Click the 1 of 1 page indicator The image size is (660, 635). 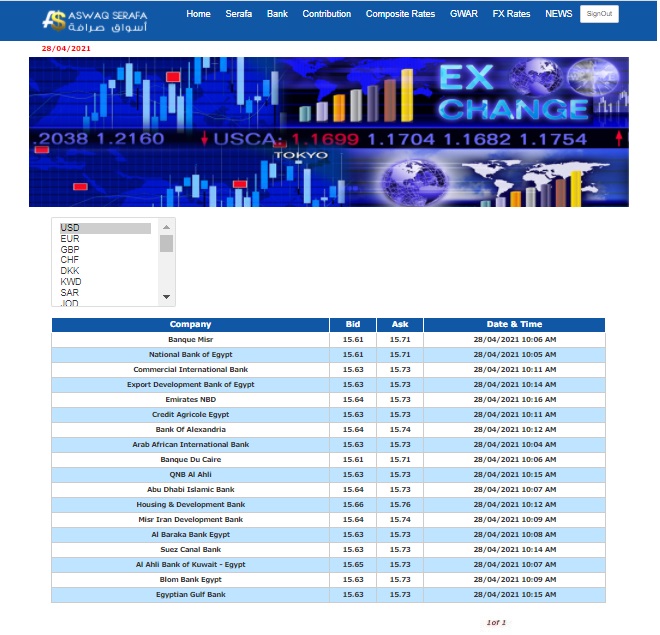(x=496, y=623)
